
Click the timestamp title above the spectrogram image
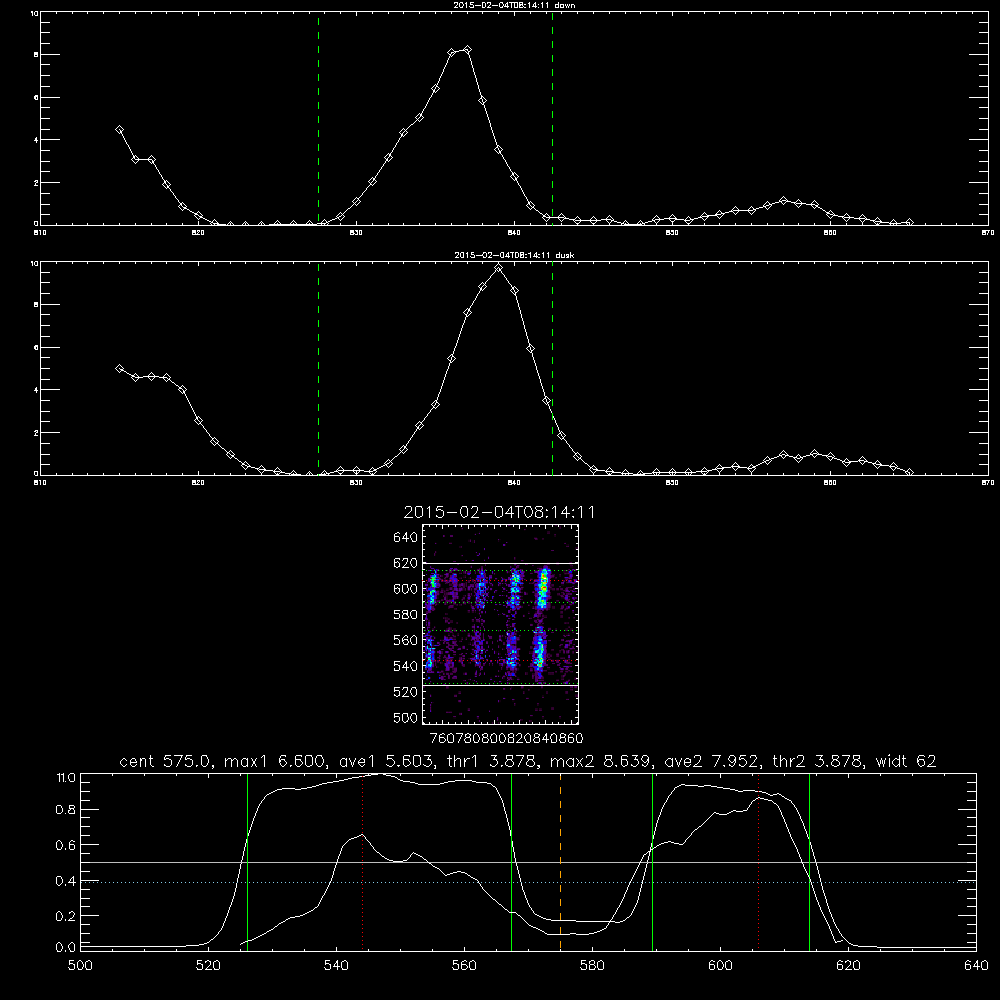click(499, 513)
